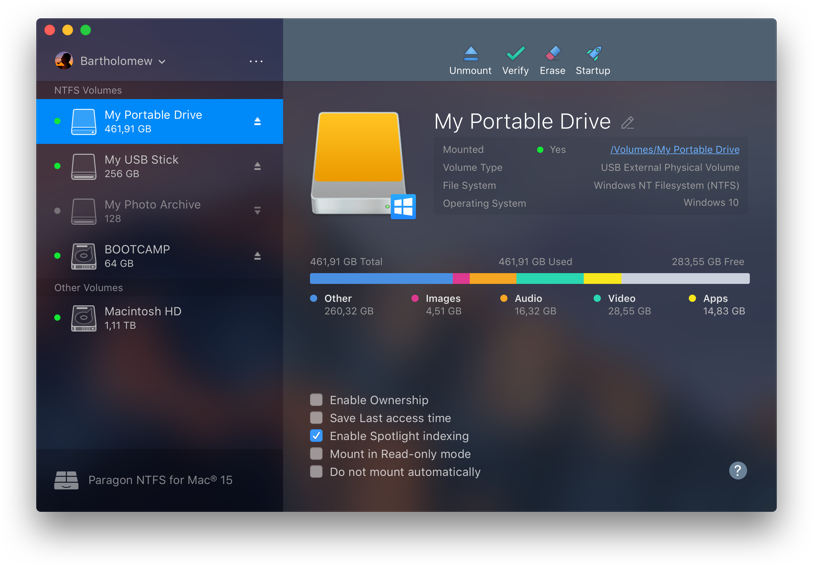Click the Windows 10 operating system value
This screenshot has height=566, width=813.
[711, 203]
